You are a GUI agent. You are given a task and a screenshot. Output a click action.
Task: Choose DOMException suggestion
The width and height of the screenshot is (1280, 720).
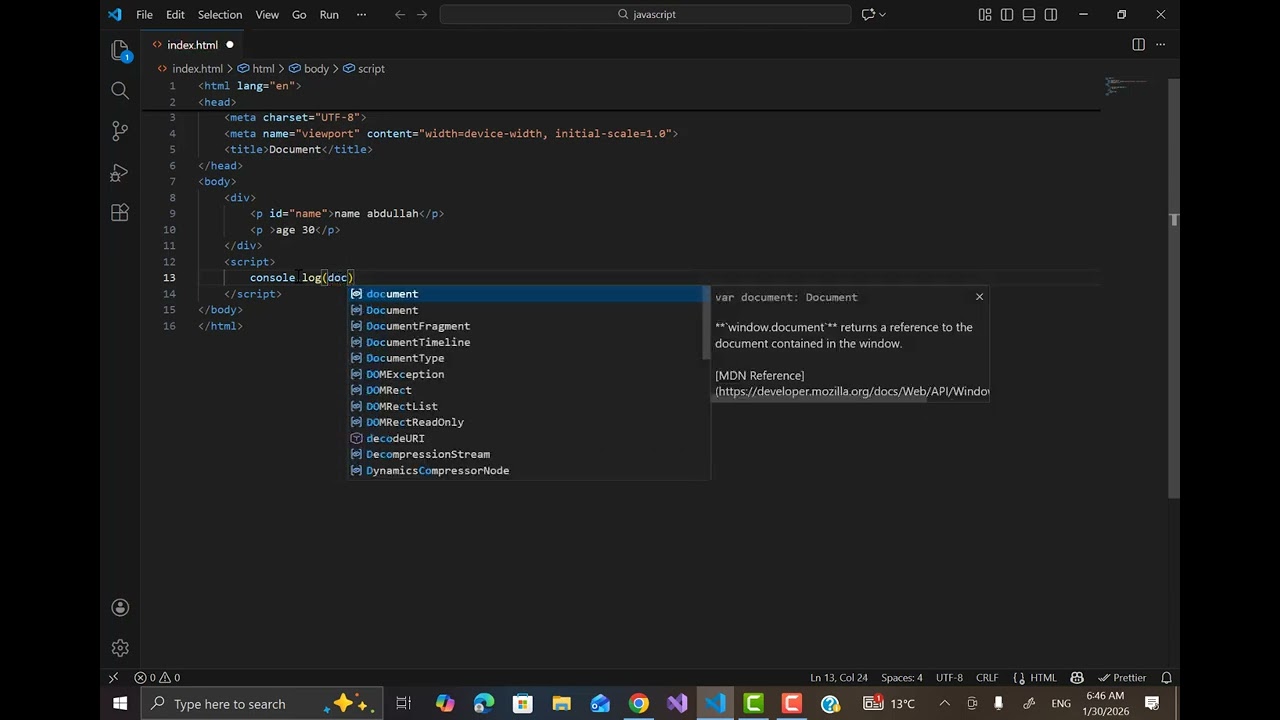527,374
